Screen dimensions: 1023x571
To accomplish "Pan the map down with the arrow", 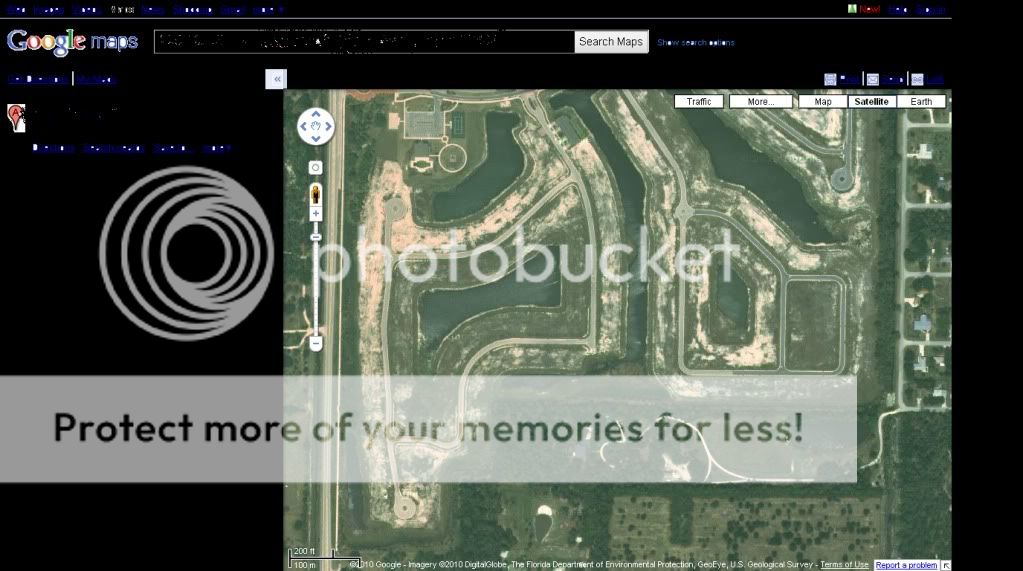I will pos(316,139).
